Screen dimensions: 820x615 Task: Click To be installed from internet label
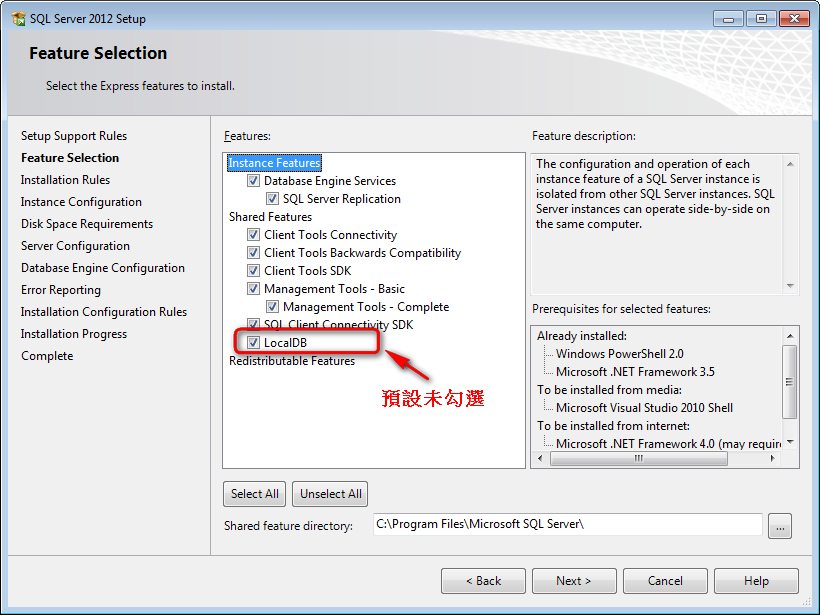point(613,426)
